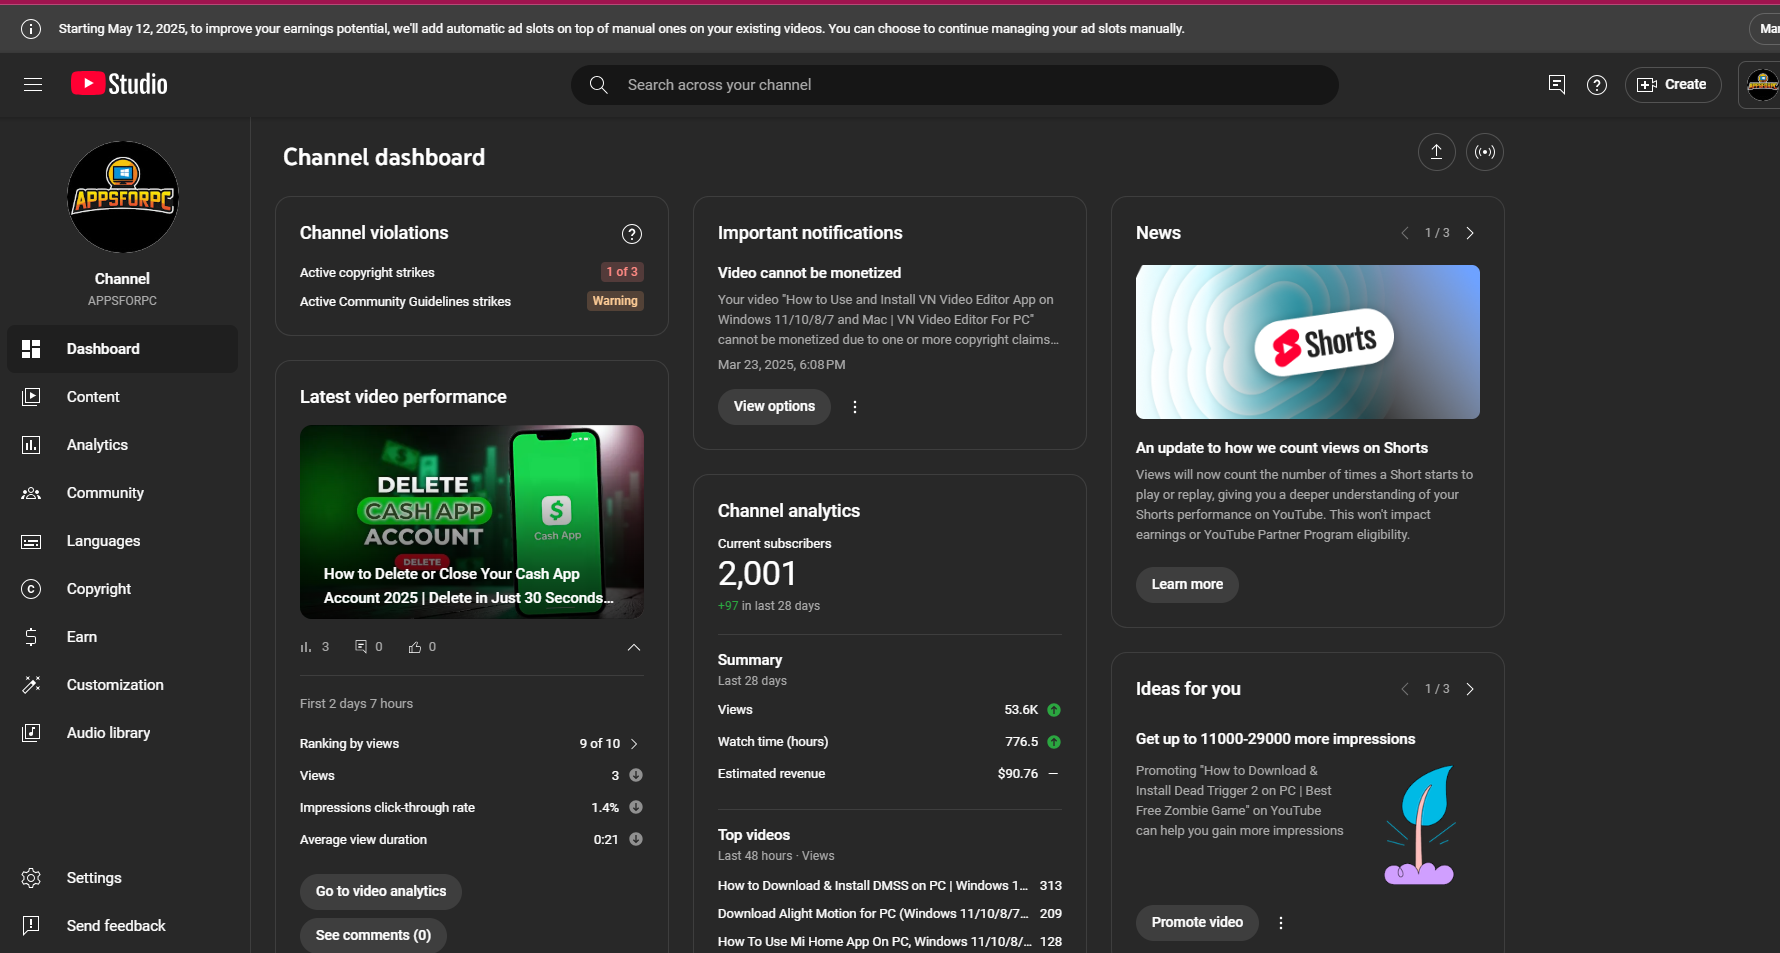Image resolution: width=1780 pixels, height=953 pixels.
Task: Open top video How to Download & Install DMSS
Action: point(873,886)
